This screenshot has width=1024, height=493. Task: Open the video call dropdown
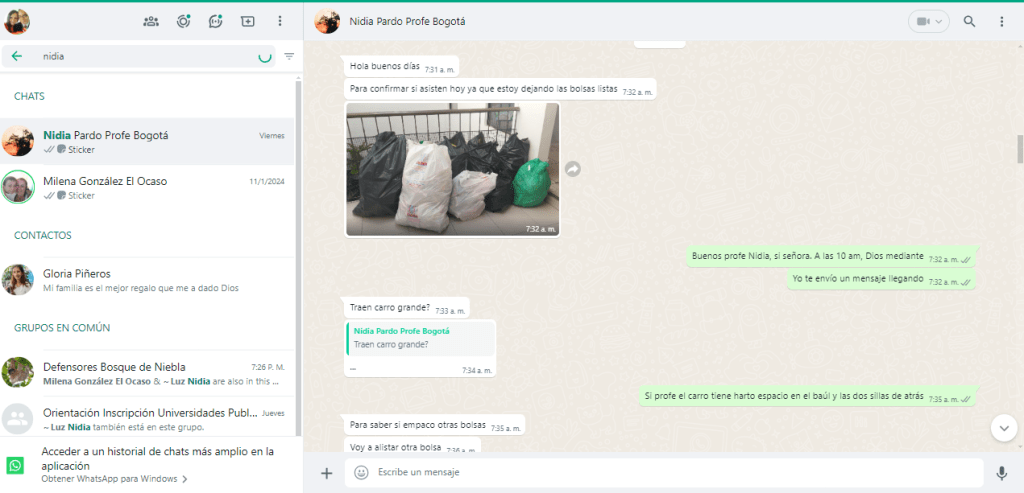[929, 21]
